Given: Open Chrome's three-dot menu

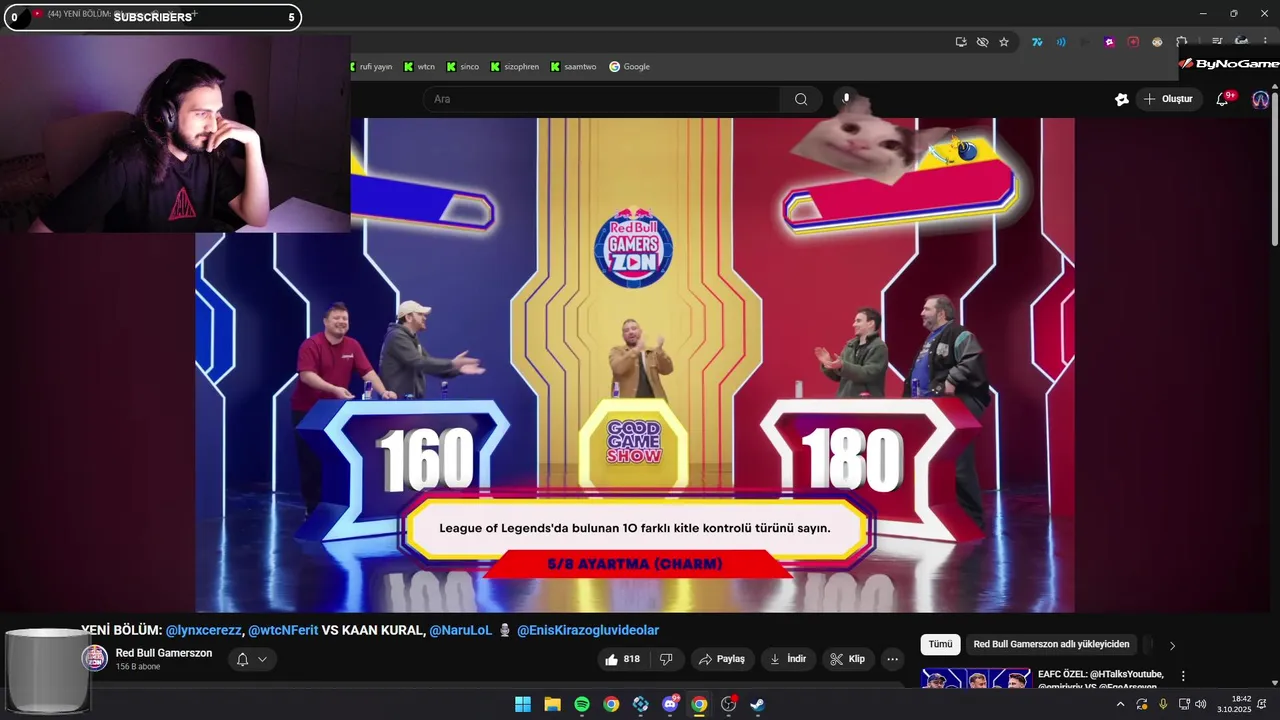Looking at the screenshot, I should pos(1265,42).
